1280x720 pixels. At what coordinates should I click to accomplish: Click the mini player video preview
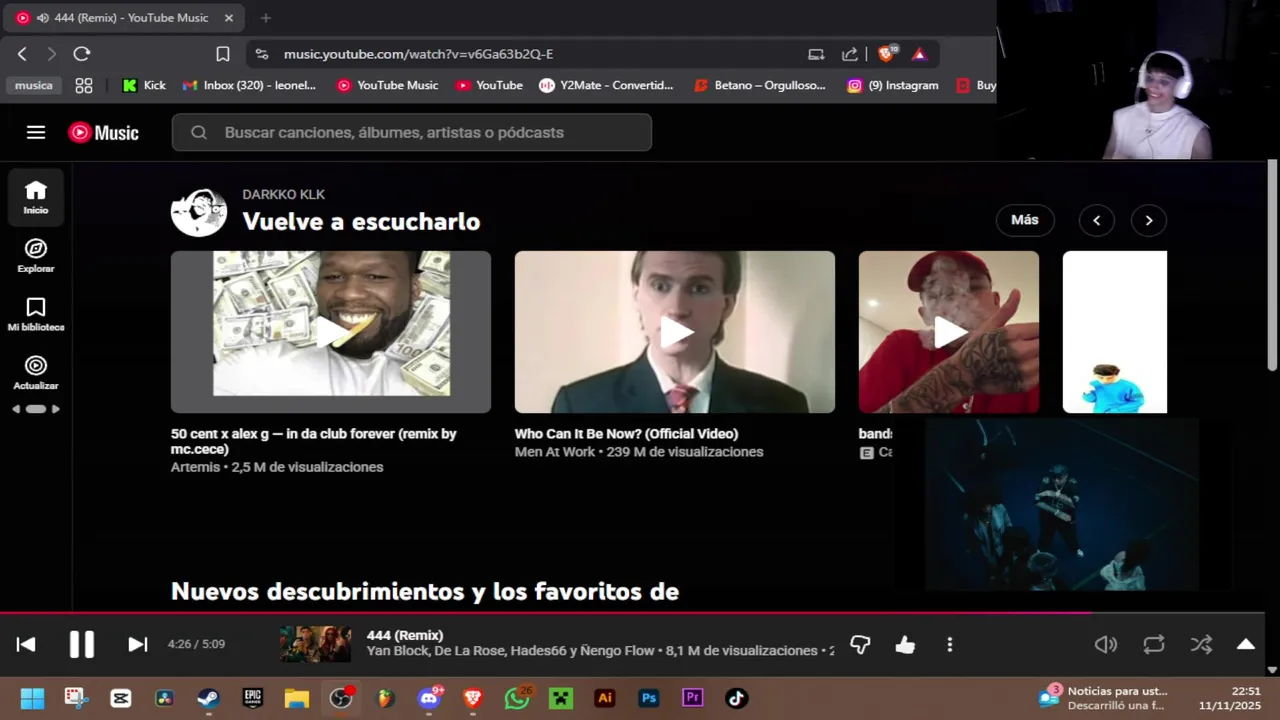pos(1061,505)
